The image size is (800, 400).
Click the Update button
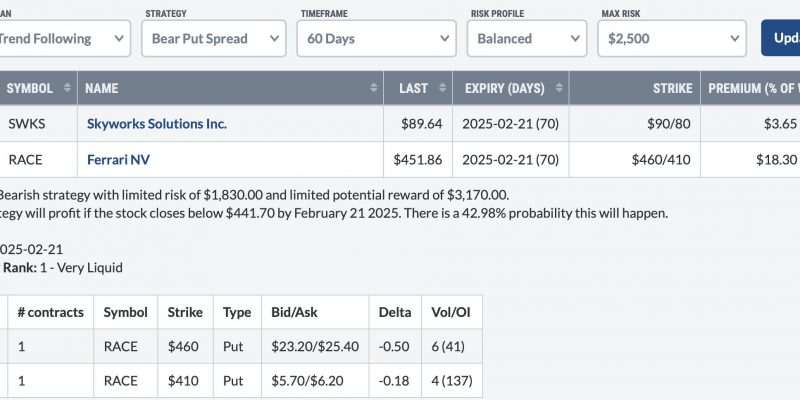pyautogui.click(x=781, y=38)
